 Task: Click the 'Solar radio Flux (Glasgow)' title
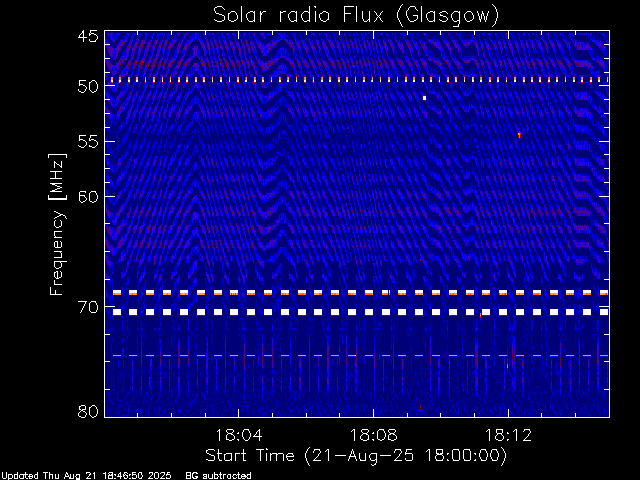point(356,16)
